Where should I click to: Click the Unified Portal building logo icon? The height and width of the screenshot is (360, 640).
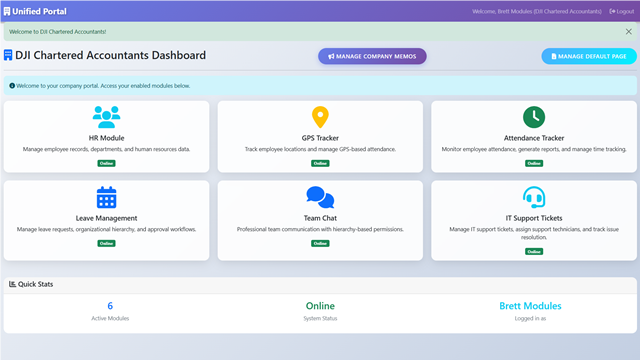[x=7, y=11]
